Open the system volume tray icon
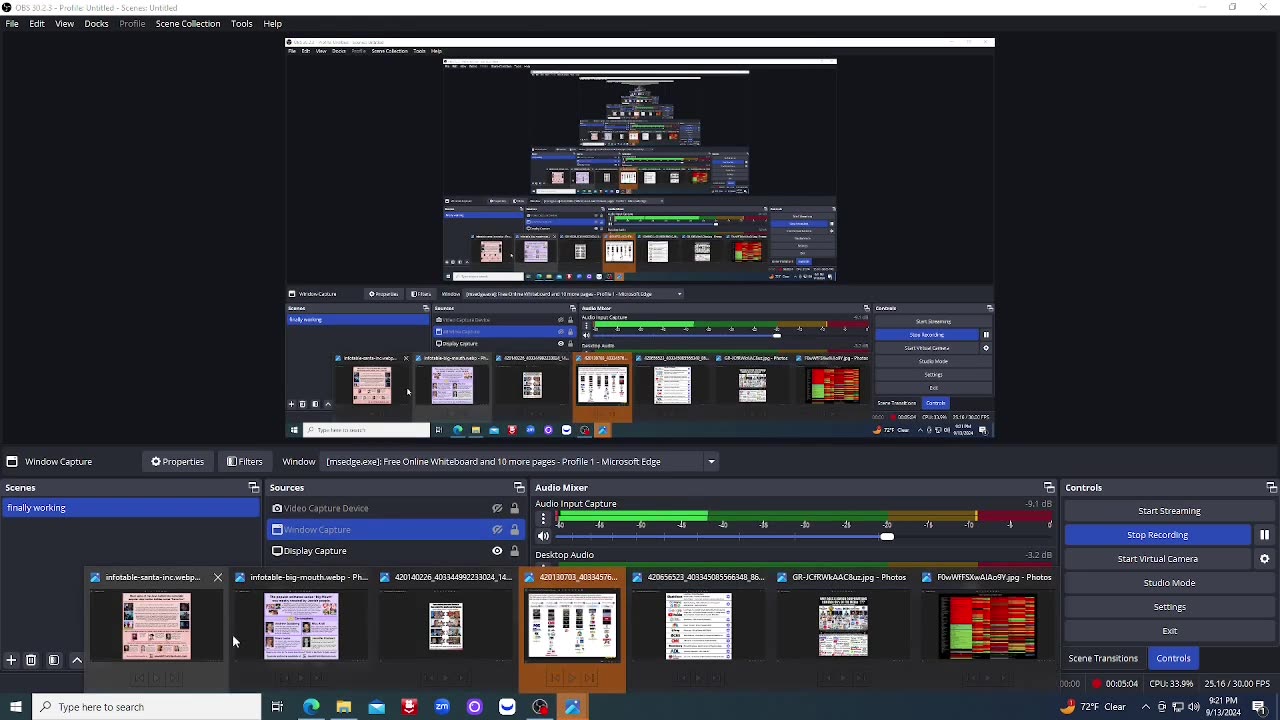The height and width of the screenshot is (720, 1280). point(1194,707)
